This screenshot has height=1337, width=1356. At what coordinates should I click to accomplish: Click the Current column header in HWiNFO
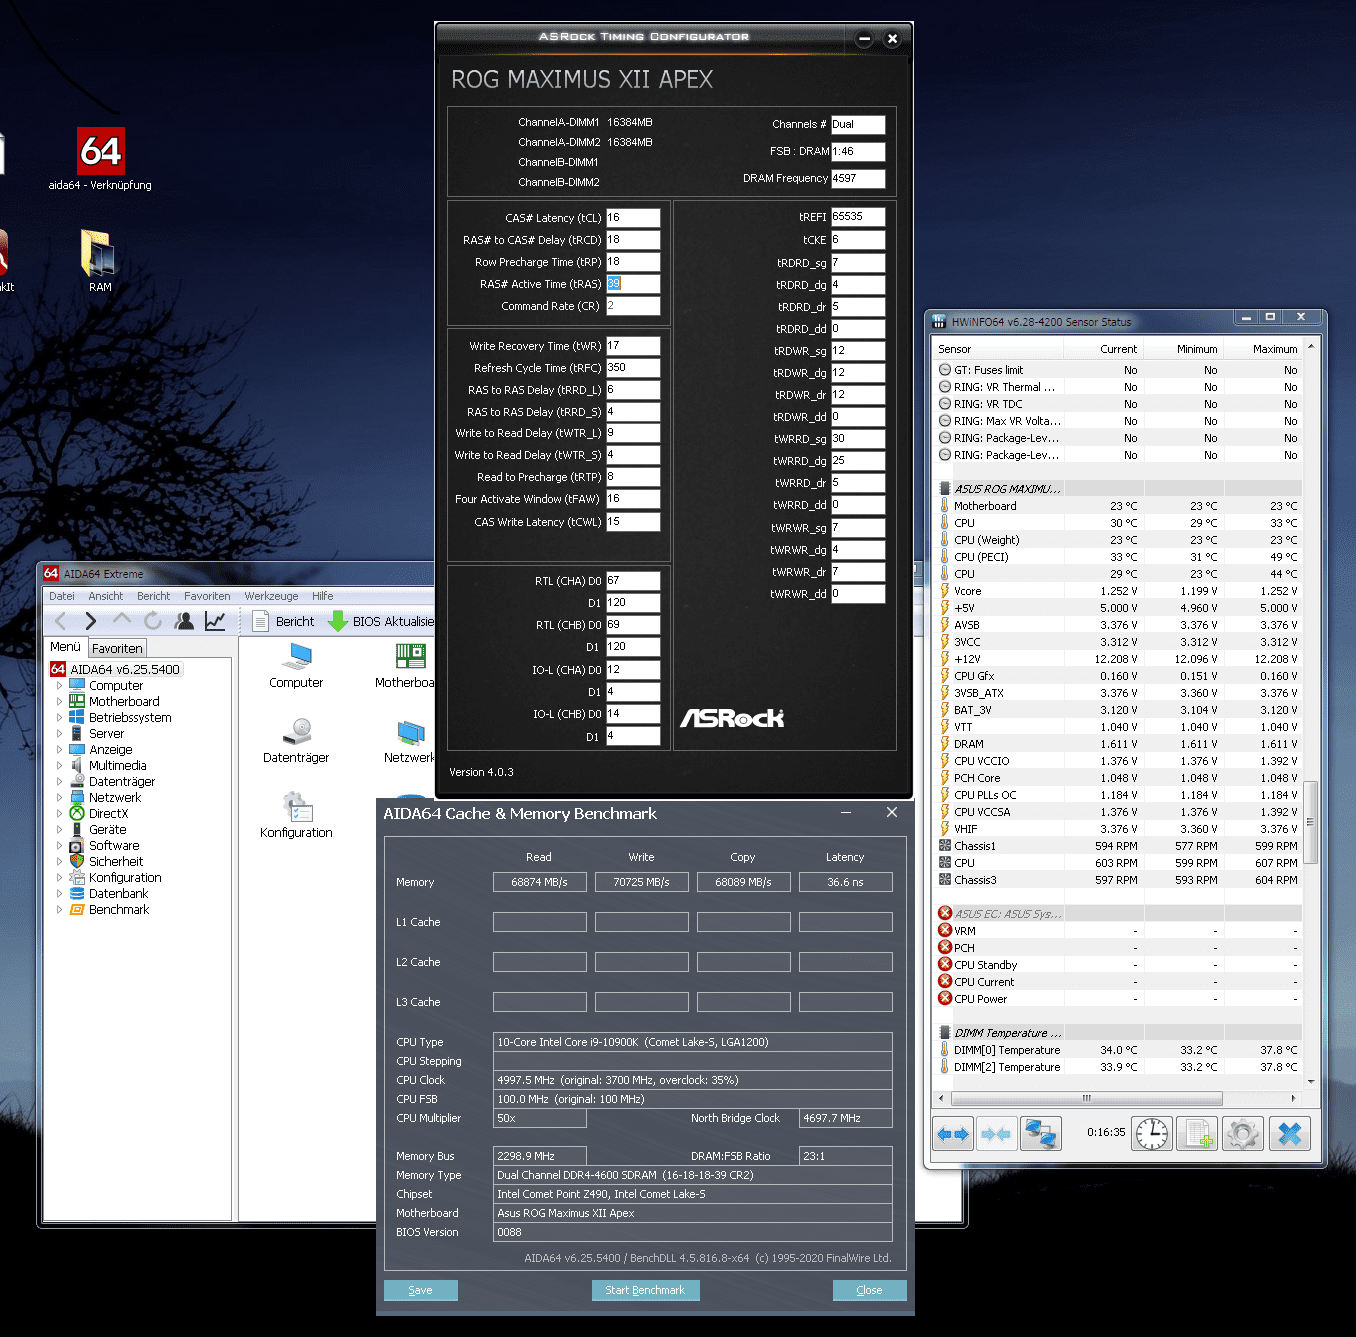pyautogui.click(x=1102, y=349)
